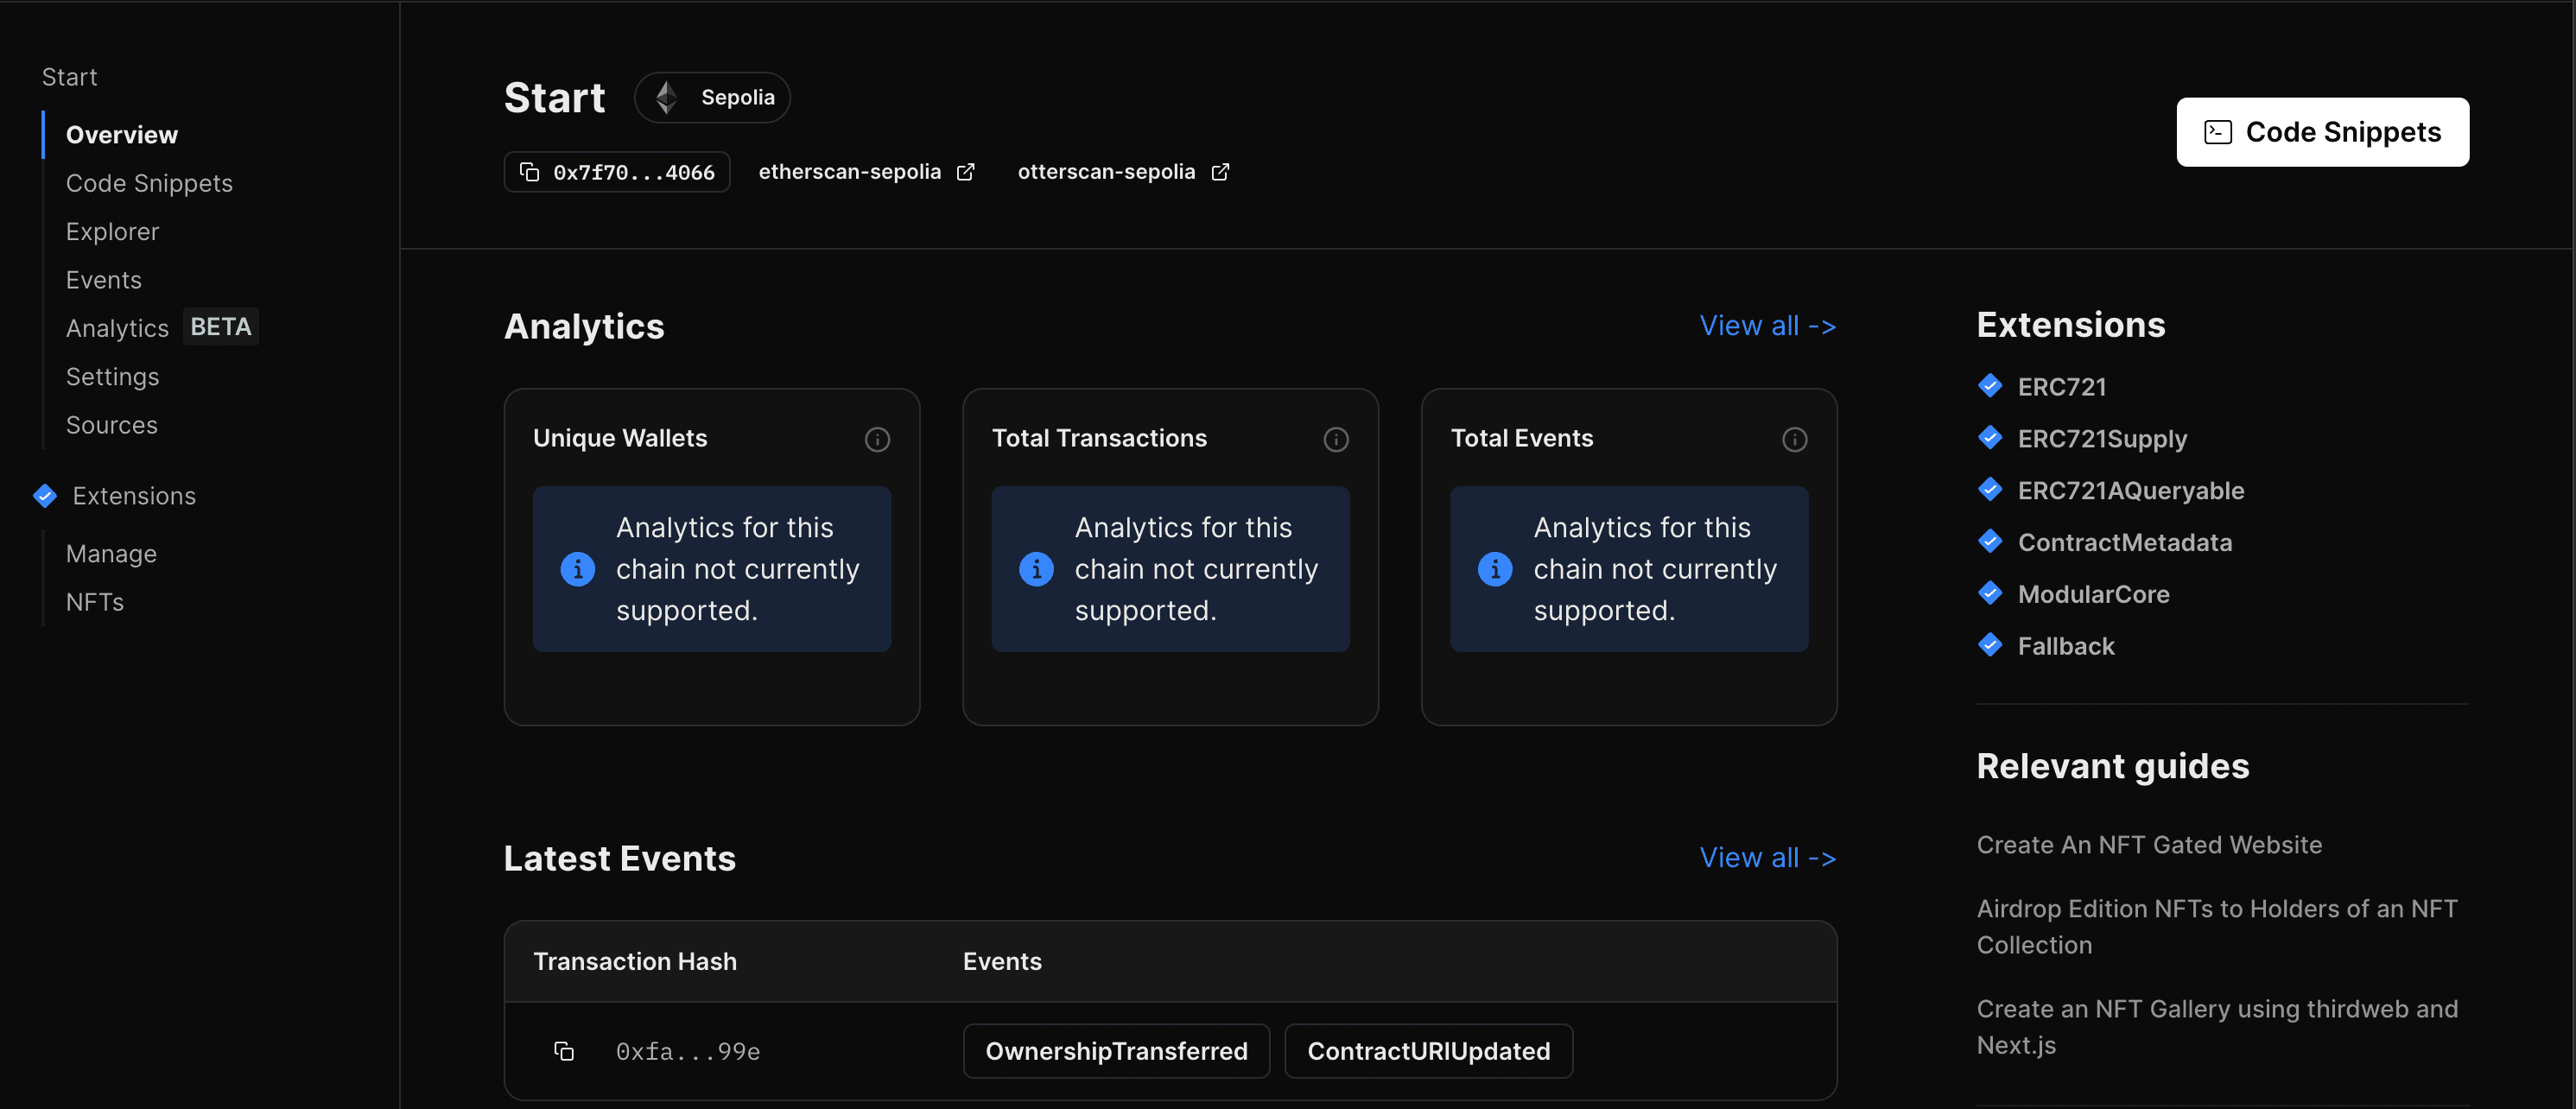
Task: Click the external link icon next to otterscan-sepolia
Action: [1220, 172]
